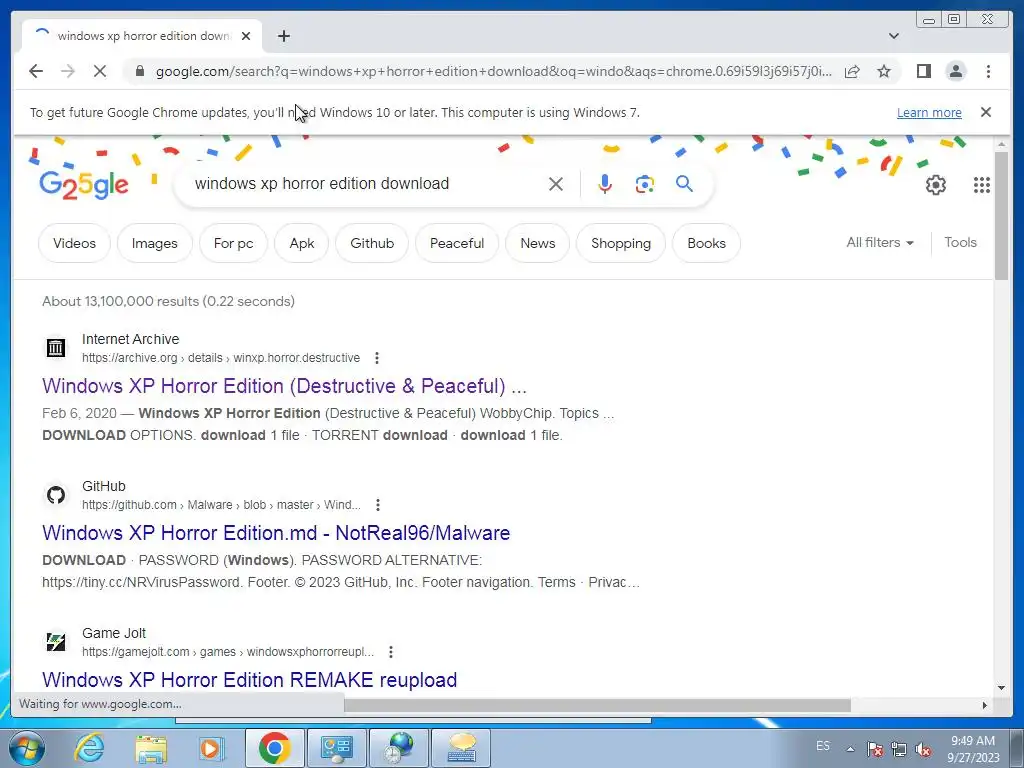
Task: Click the Chrome taskbar button
Action: point(274,748)
